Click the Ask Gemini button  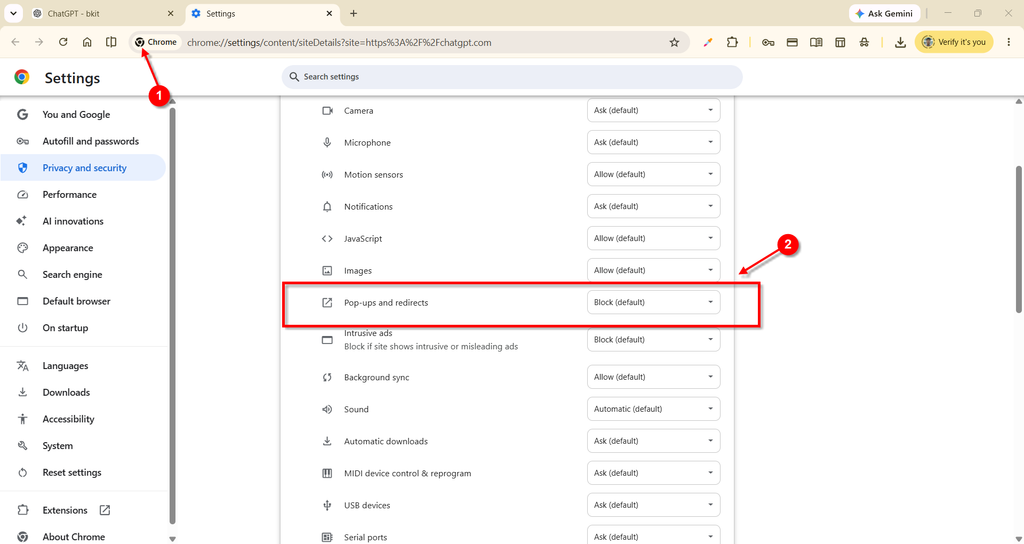(884, 13)
